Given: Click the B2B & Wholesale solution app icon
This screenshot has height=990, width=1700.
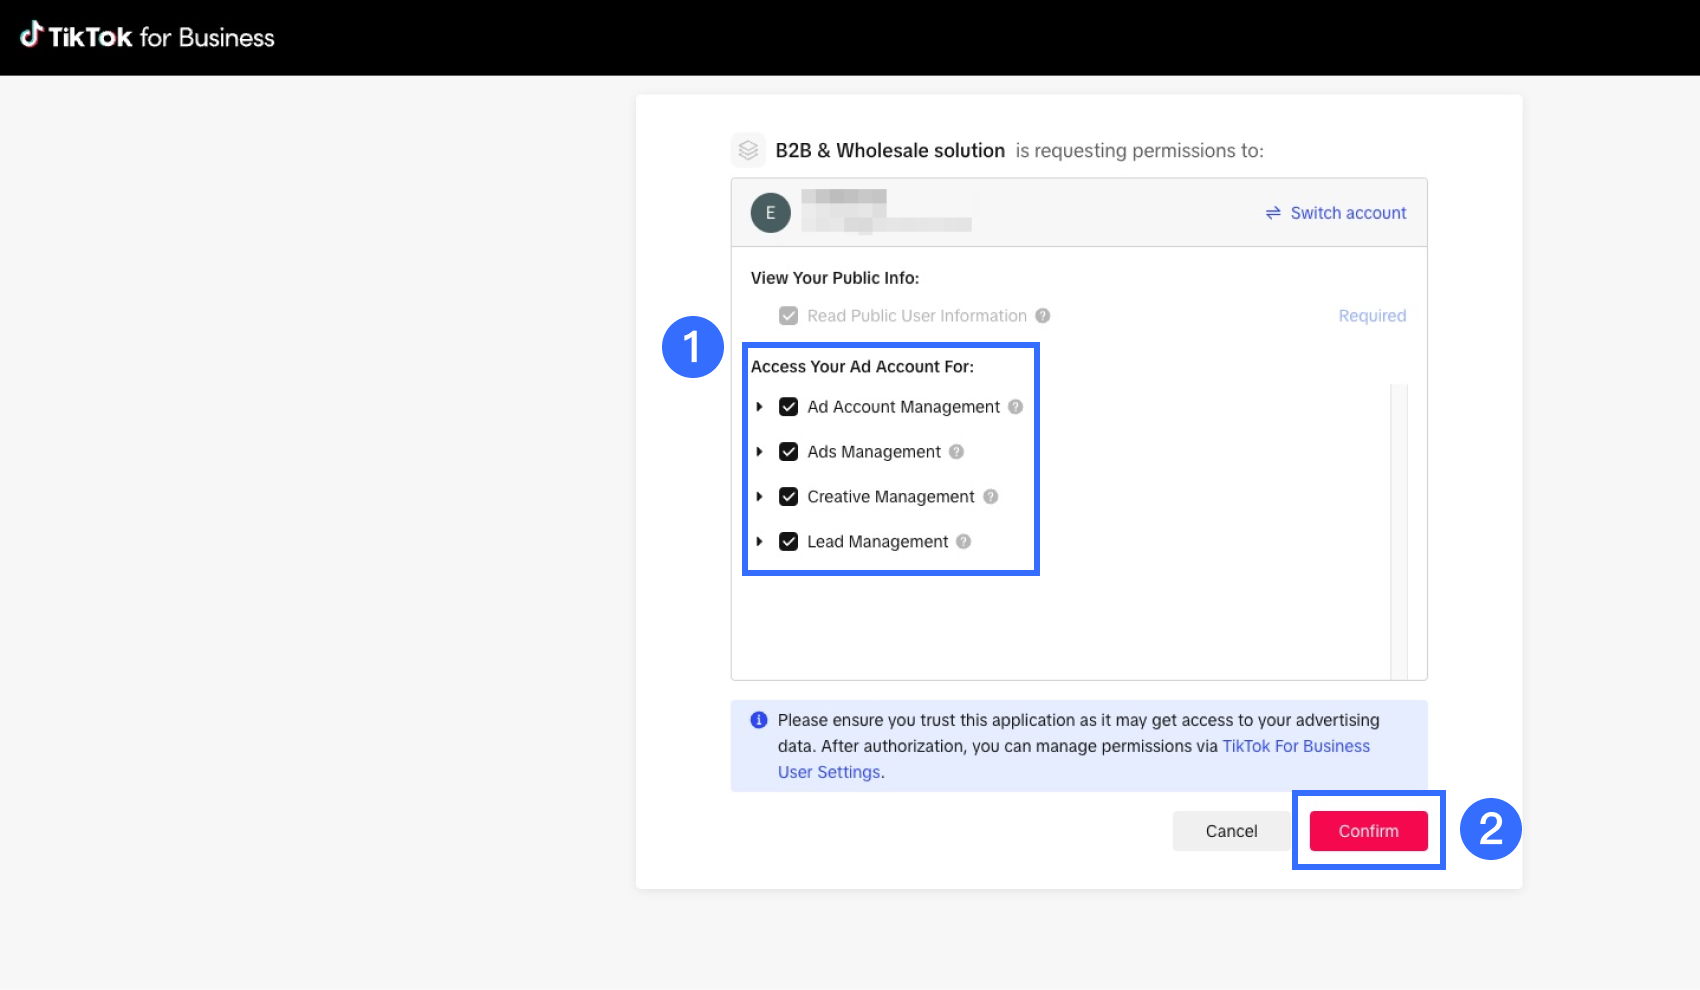Looking at the screenshot, I should pyautogui.click(x=748, y=150).
